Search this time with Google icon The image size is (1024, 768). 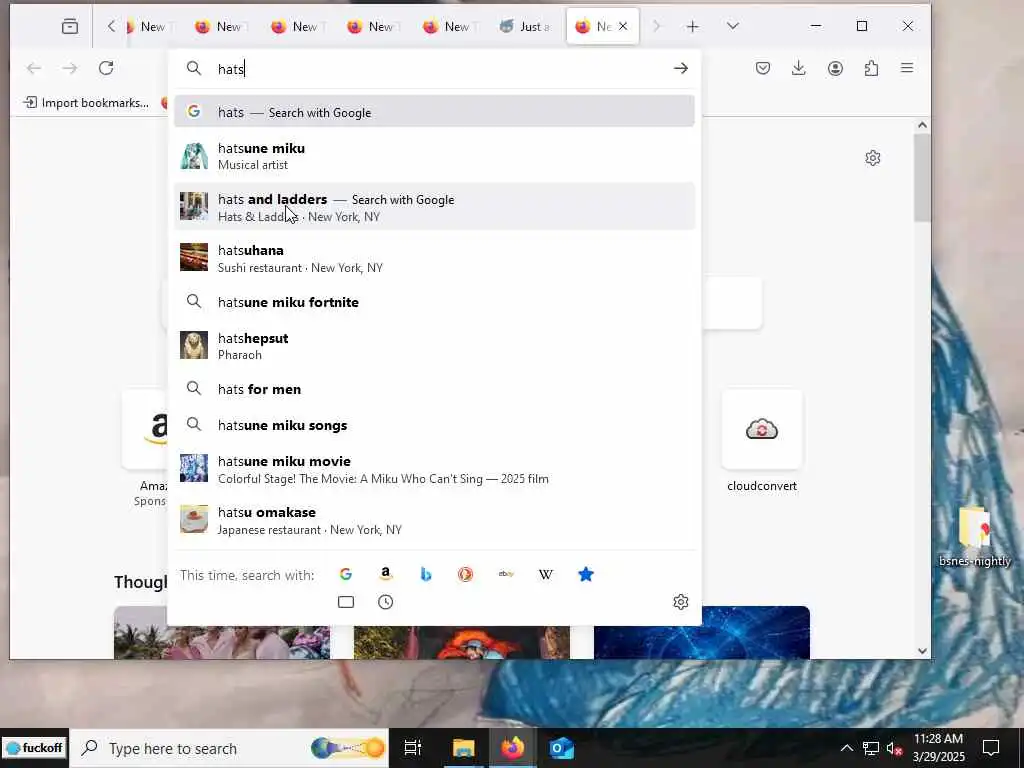(345, 574)
